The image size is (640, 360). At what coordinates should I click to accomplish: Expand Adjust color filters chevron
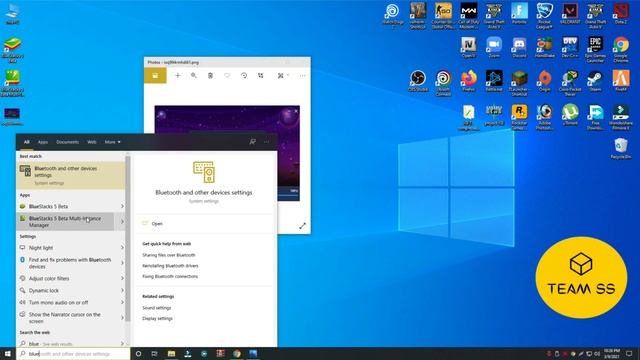pyautogui.click(x=122, y=278)
